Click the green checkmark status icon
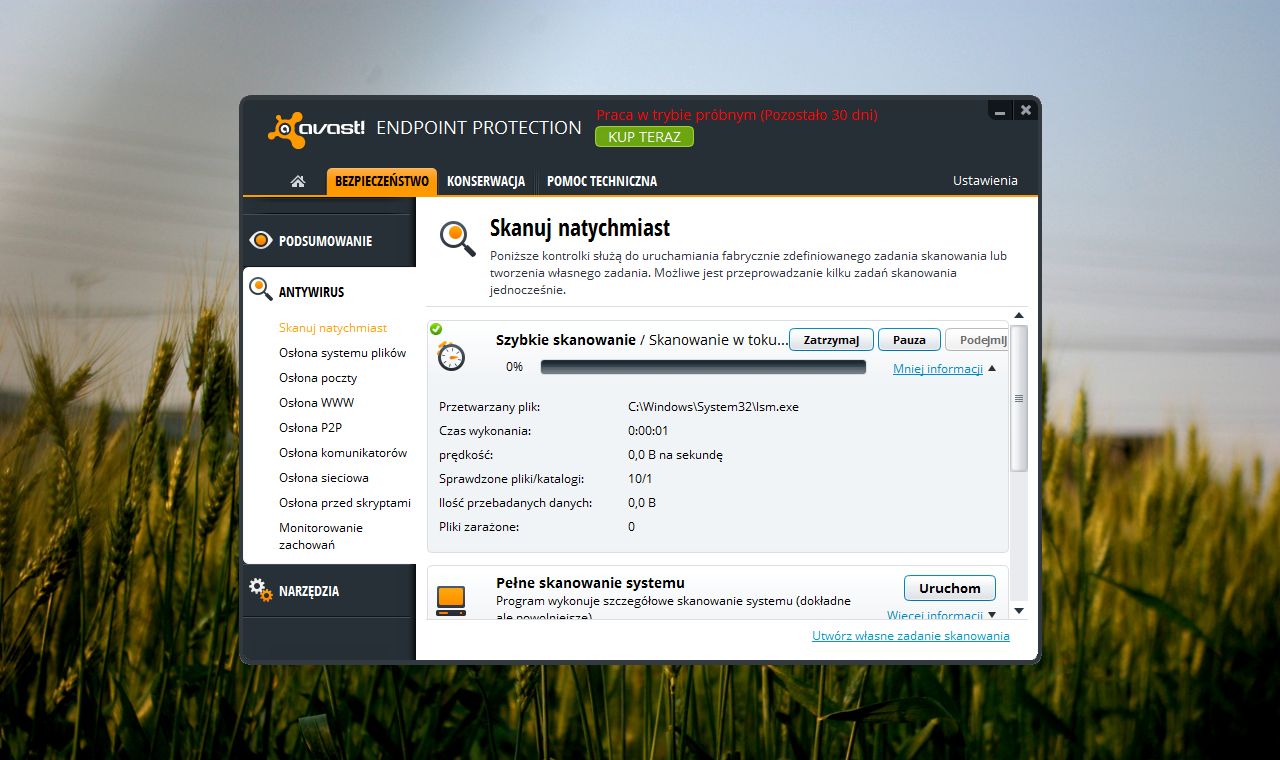Viewport: 1280px width, 760px height. click(436, 328)
